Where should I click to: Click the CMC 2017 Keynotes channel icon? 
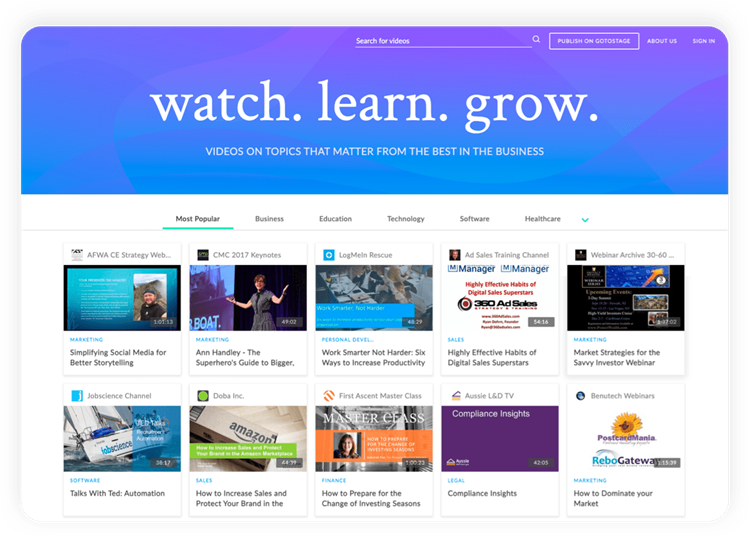pos(203,255)
